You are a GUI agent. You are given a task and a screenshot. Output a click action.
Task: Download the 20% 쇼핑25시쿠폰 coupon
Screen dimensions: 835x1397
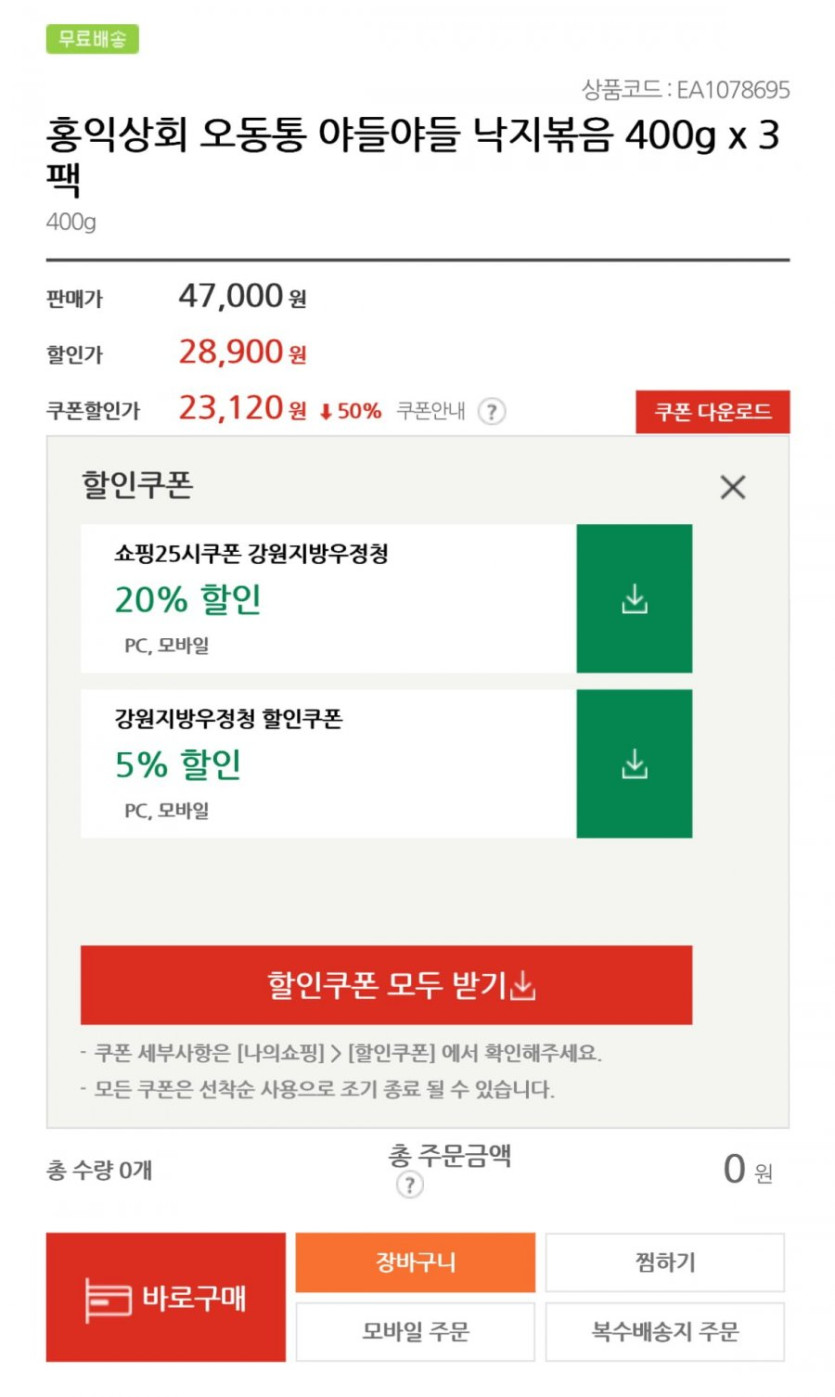pyautogui.click(x=634, y=599)
